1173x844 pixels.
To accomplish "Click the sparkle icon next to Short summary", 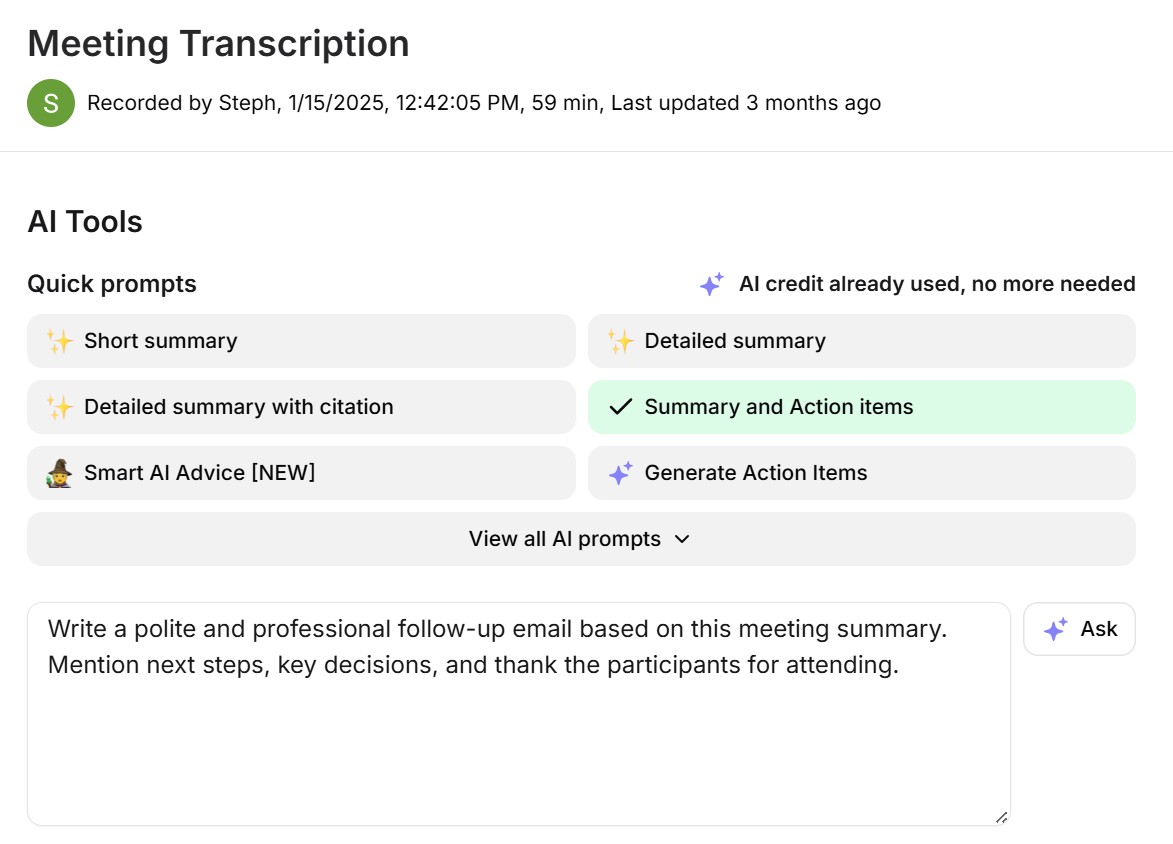I will point(61,341).
